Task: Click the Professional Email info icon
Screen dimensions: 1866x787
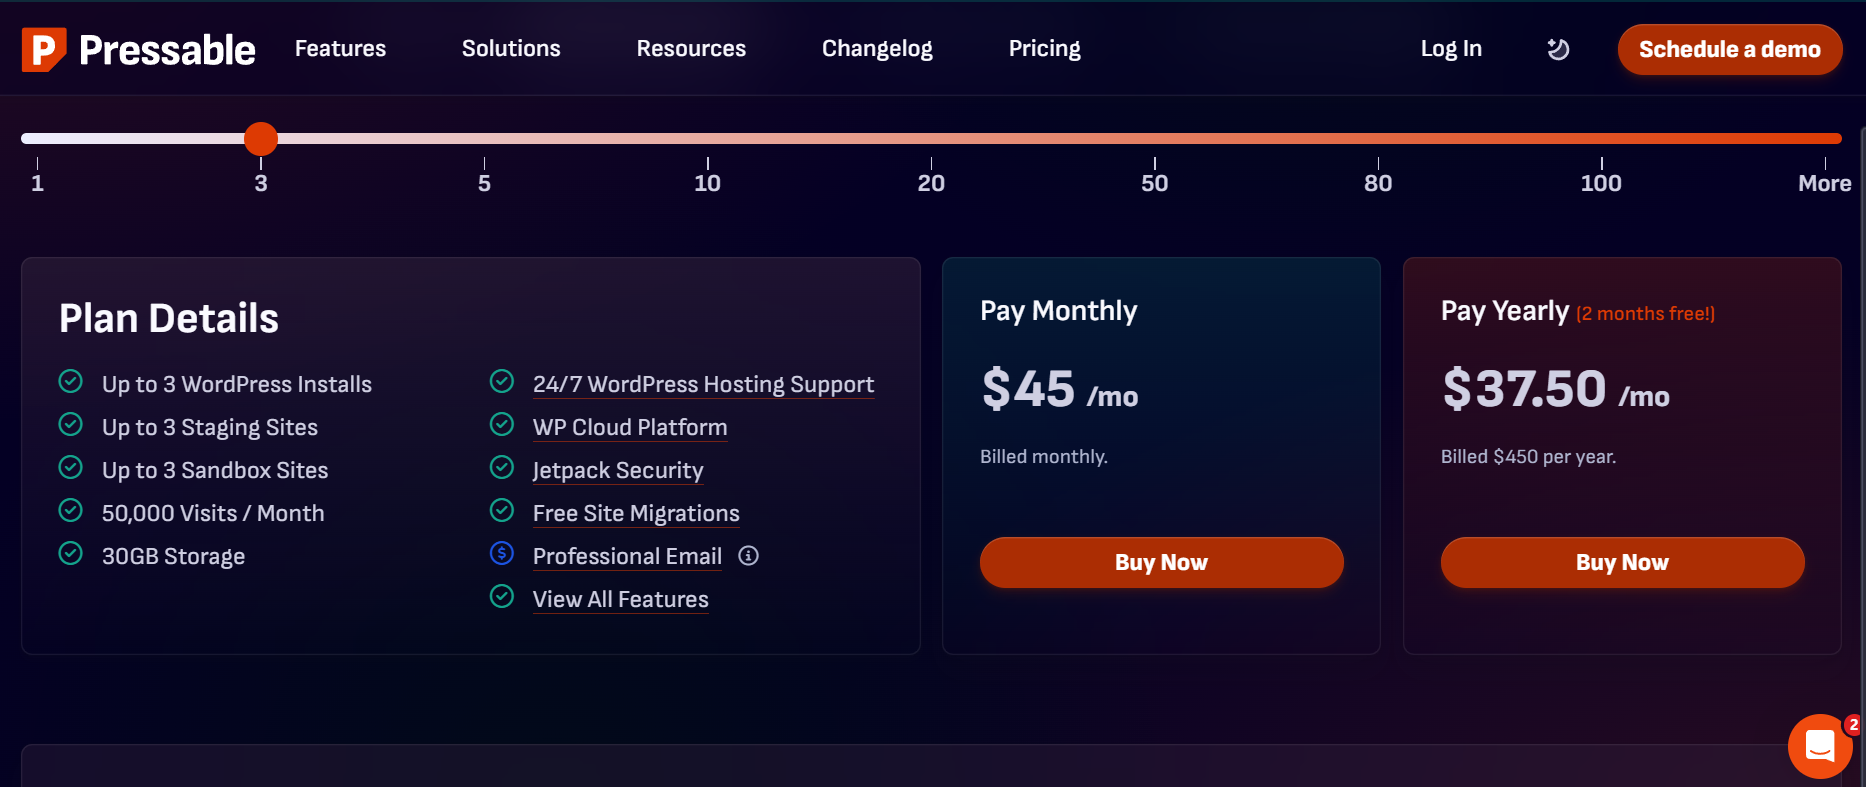Action: [748, 556]
